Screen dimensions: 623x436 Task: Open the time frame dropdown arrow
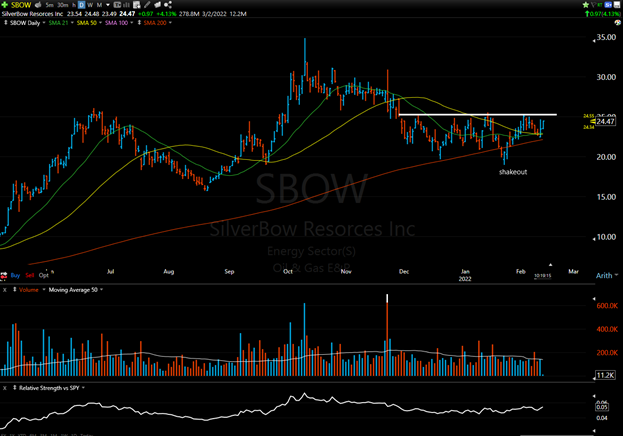(108, 5)
